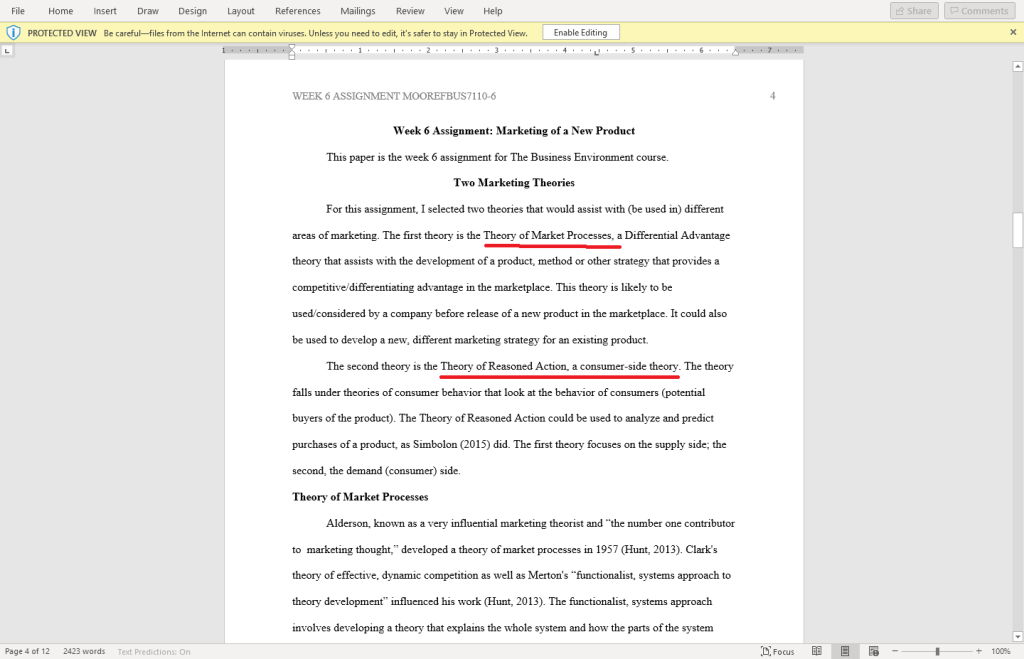This screenshot has width=1024, height=659.
Task: Open zoom dialog via 100% level
Action: pos(1001,651)
